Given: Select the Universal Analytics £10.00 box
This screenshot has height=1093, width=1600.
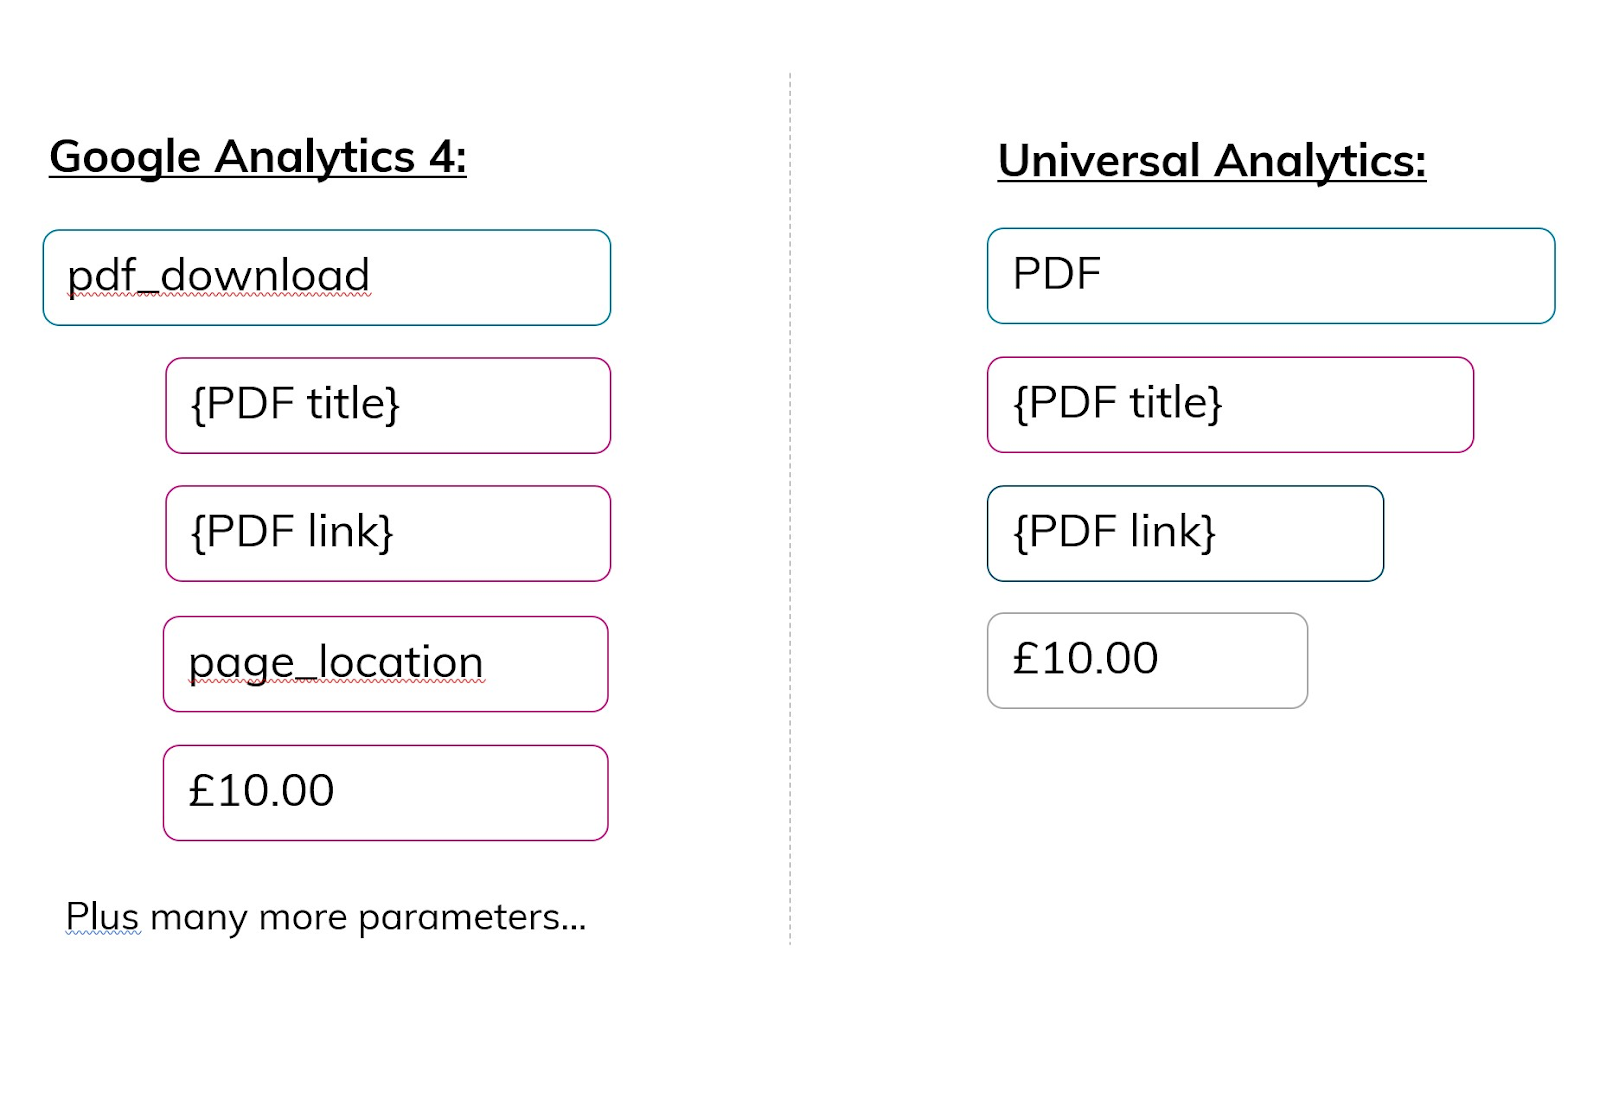Looking at the screenshot, I should click(1147, 661).
